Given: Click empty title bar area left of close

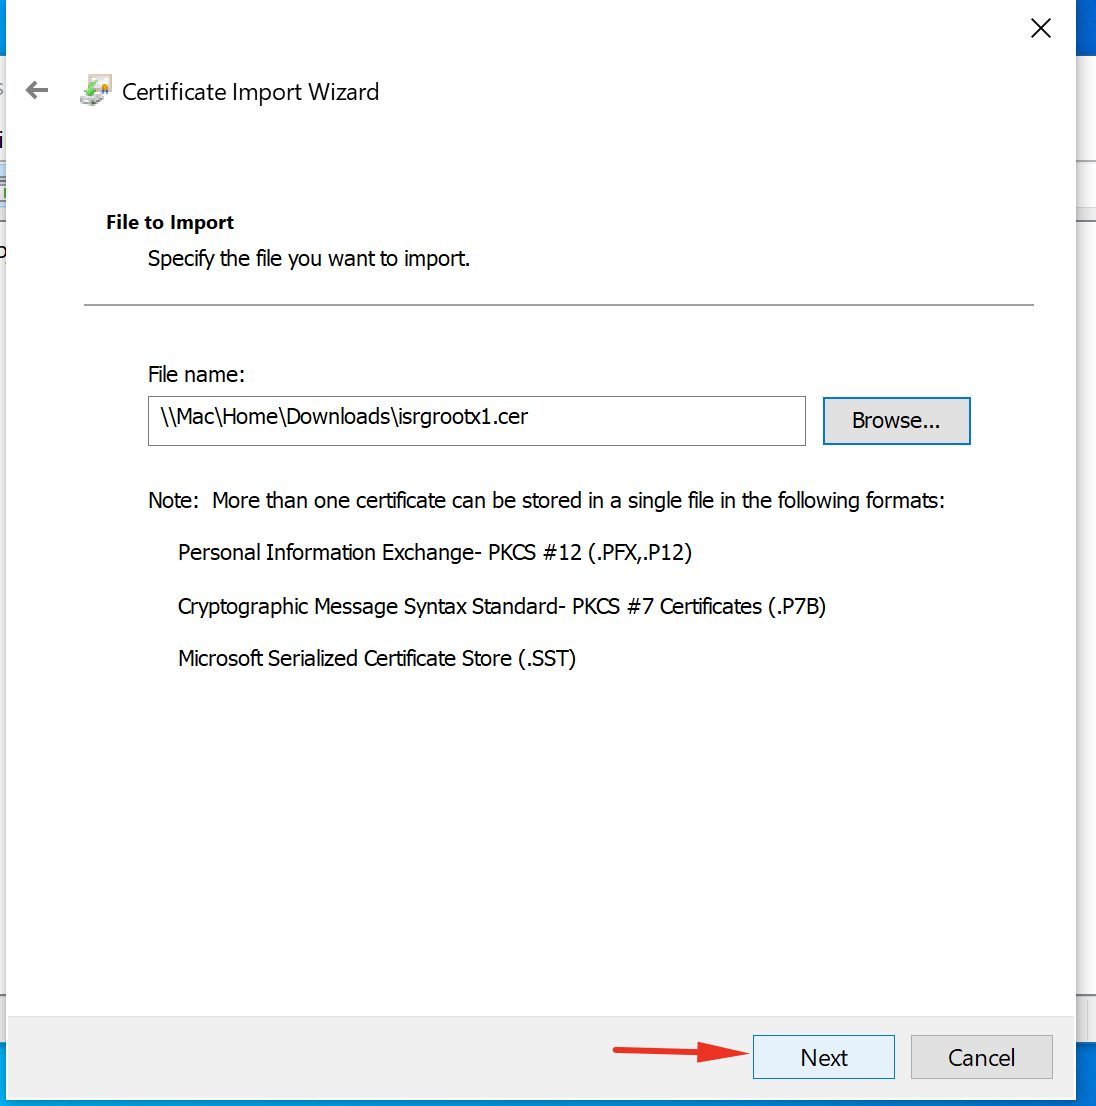Looking at the screenshot, I should coord(600,28).
